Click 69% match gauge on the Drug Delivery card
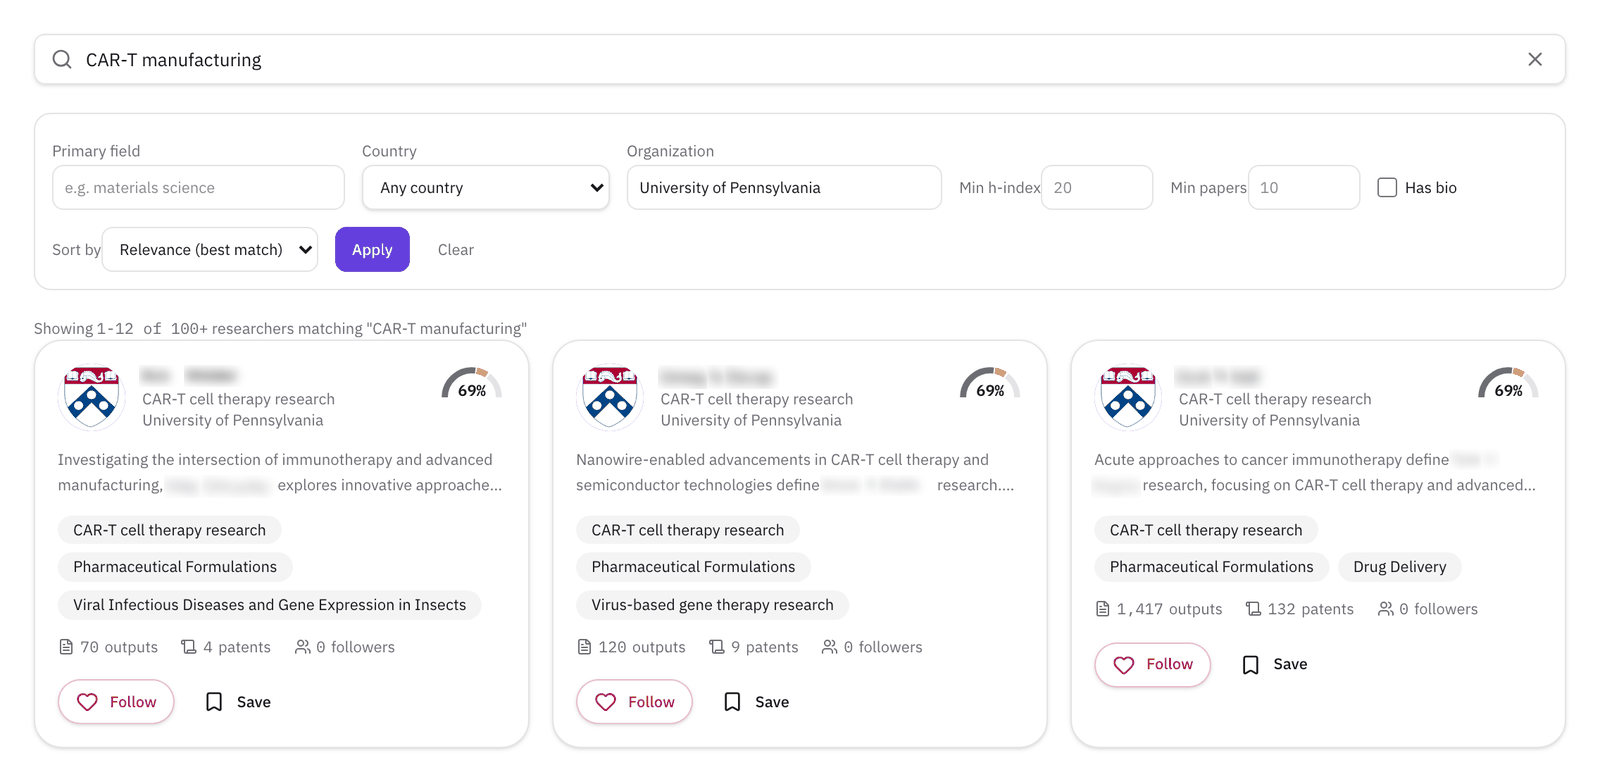Image resolution: width=1600 pixels, height=758 pixels. (1508, 384)
